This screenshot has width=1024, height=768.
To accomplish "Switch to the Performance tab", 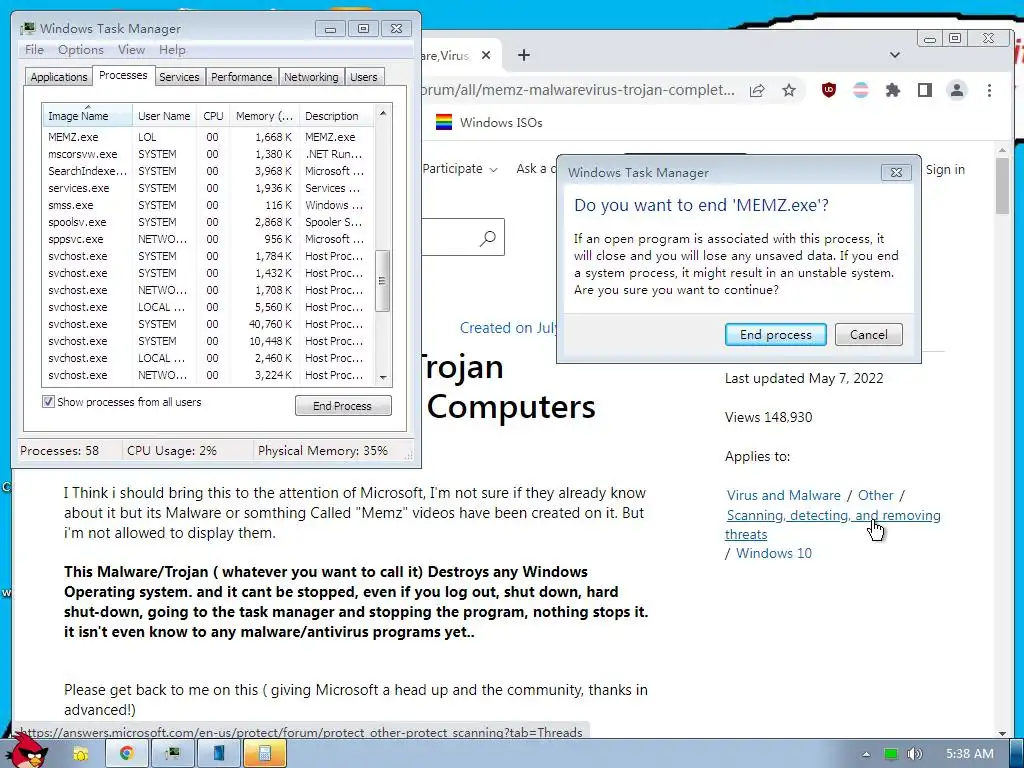I will click(242, 77).
